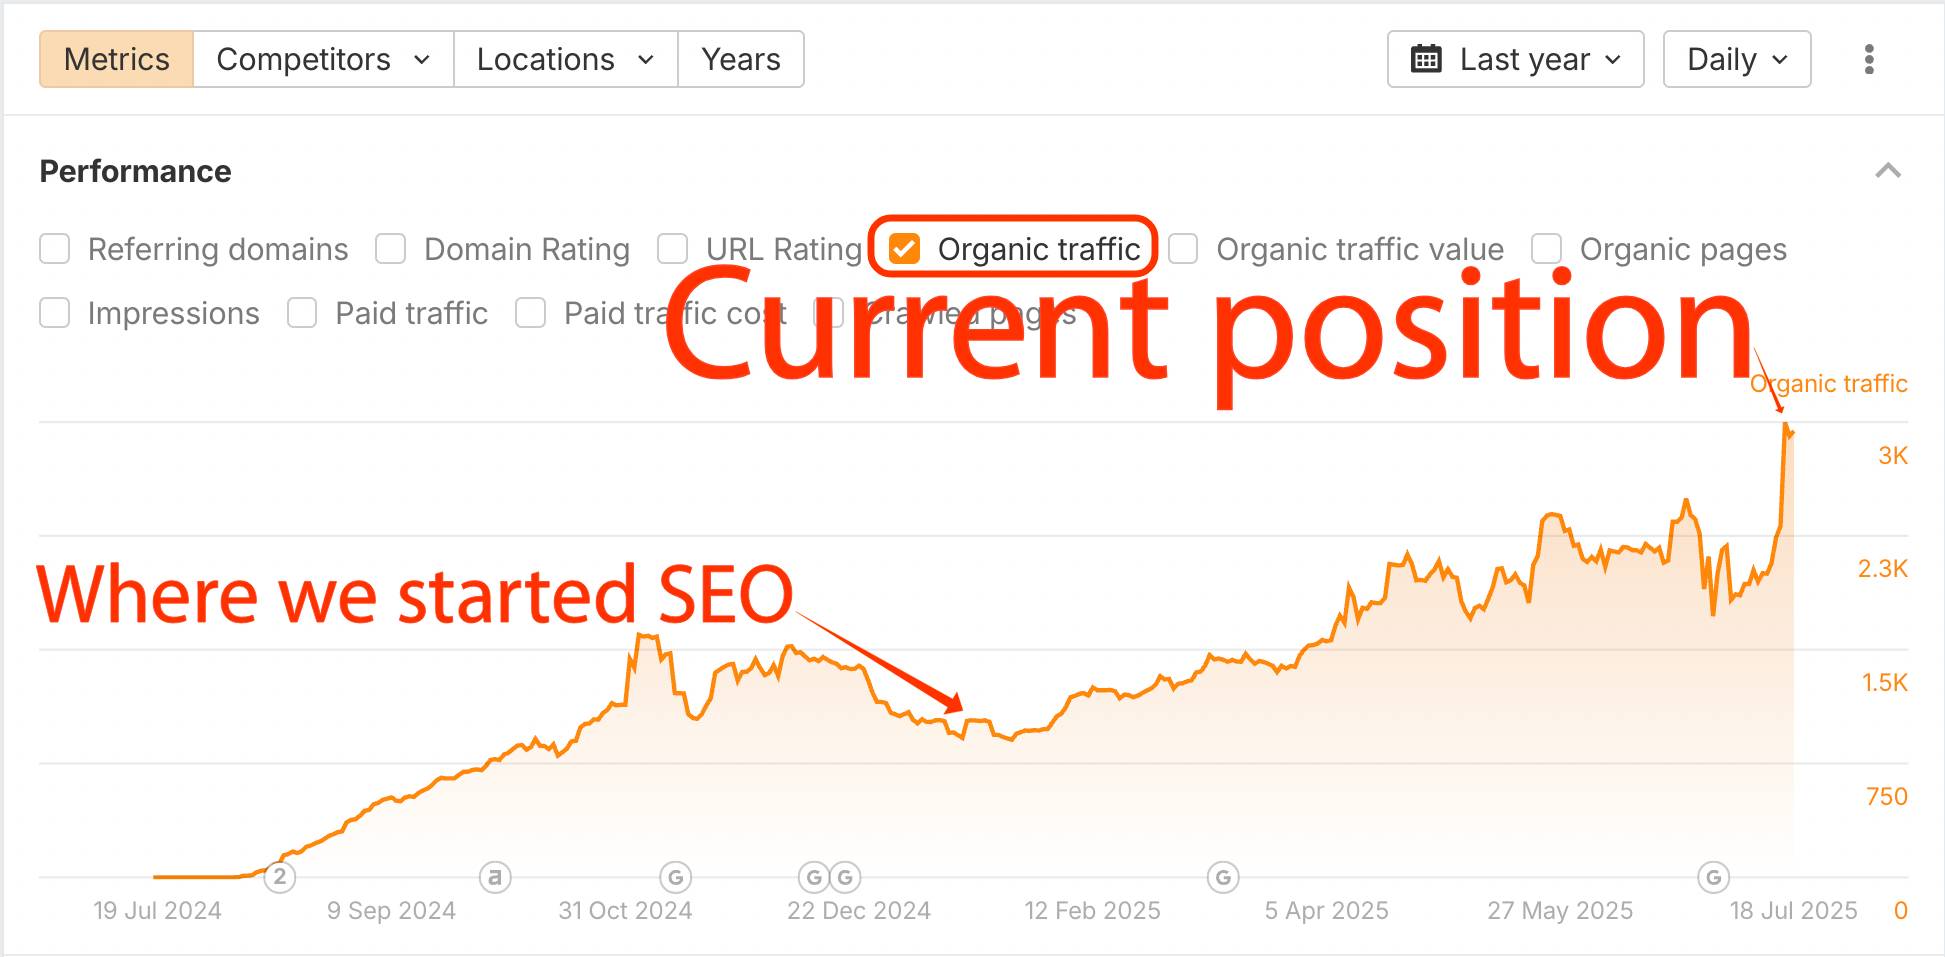Open the Last year date dropdown
This screenshot has width=1945, height=957.
tap(1515, 59)
